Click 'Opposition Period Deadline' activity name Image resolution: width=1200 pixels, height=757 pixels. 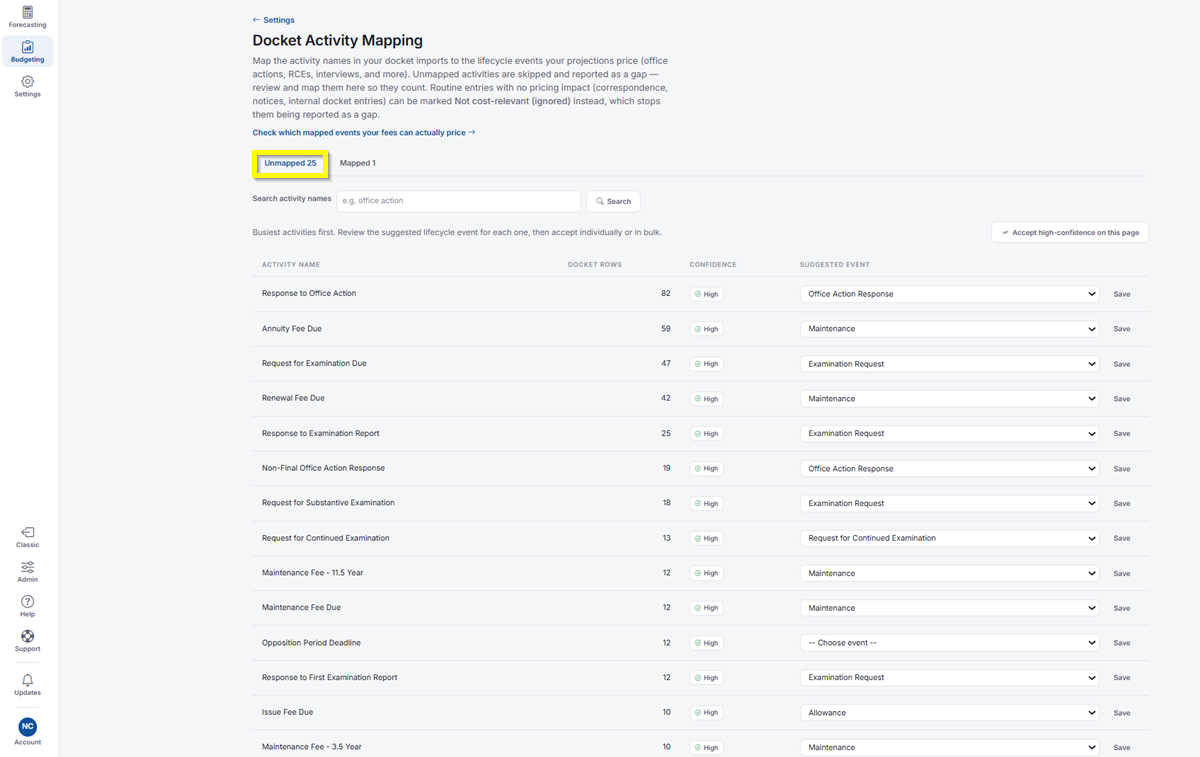pyautogui.click(x=311, y=643)
